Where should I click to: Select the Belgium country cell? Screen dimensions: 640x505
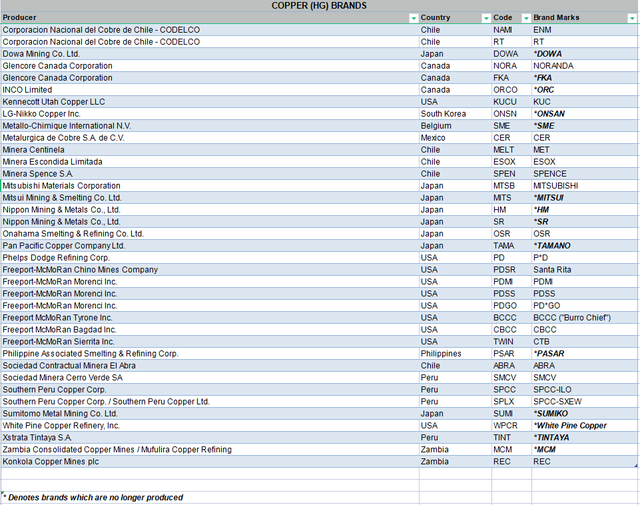[x=455, y=126]
